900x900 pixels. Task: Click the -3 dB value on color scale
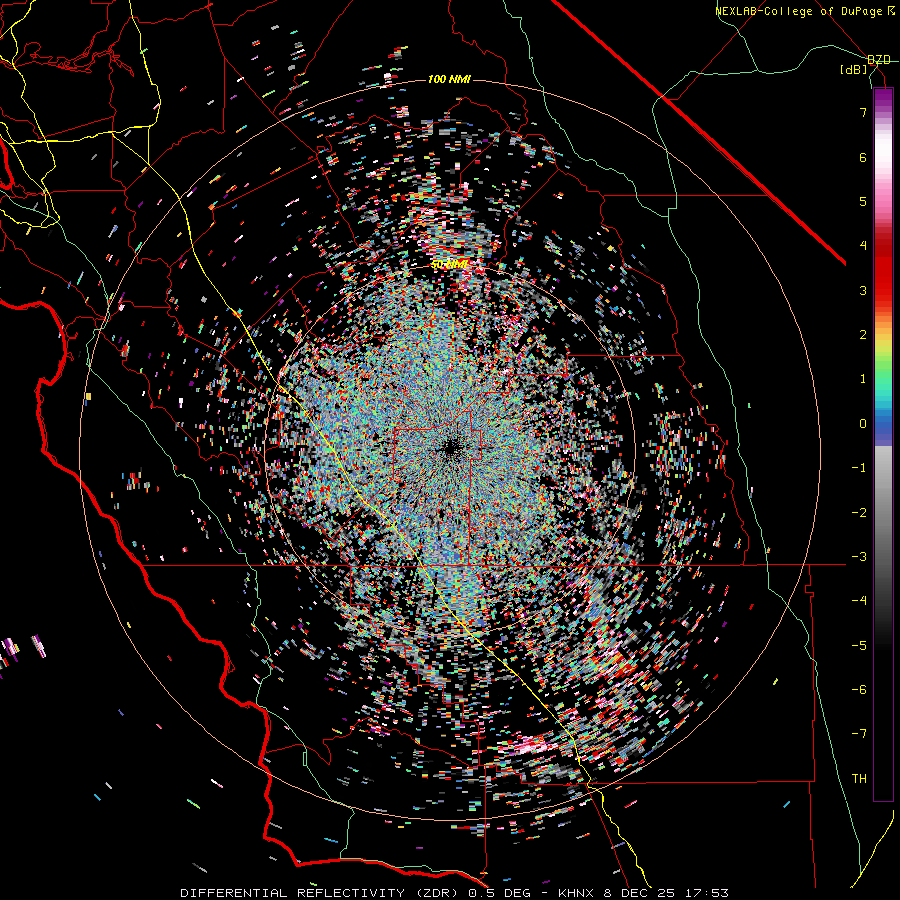pos(859,557)
